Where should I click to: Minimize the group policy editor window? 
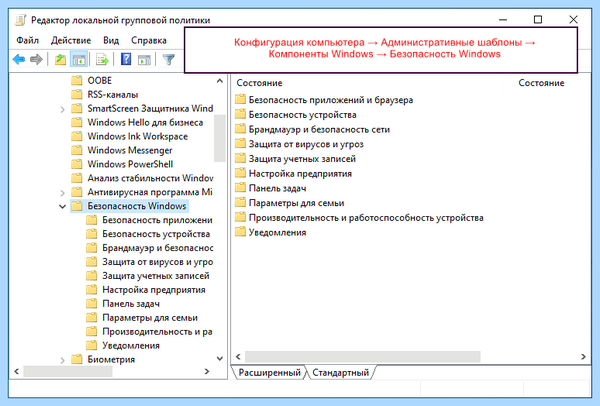503,19
